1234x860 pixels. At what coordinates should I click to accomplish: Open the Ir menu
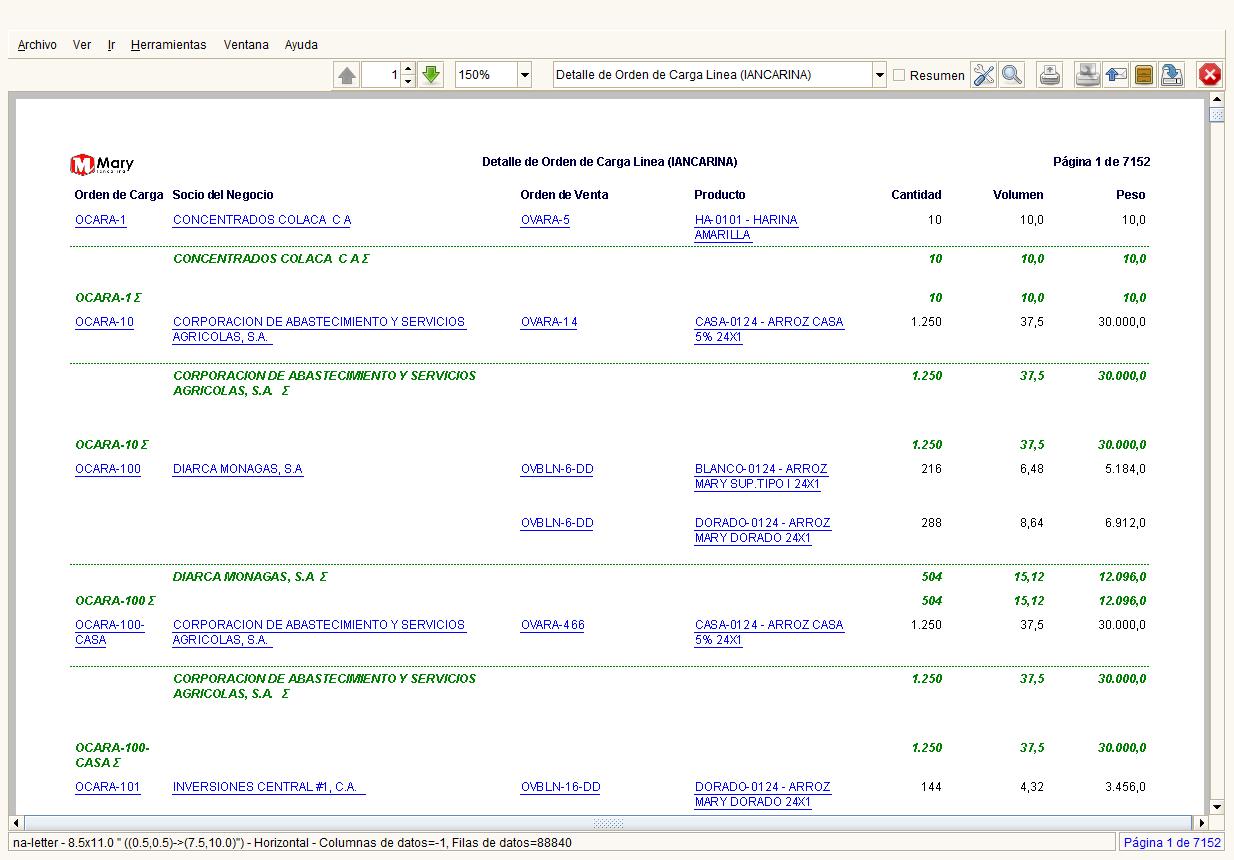(112, 45)
